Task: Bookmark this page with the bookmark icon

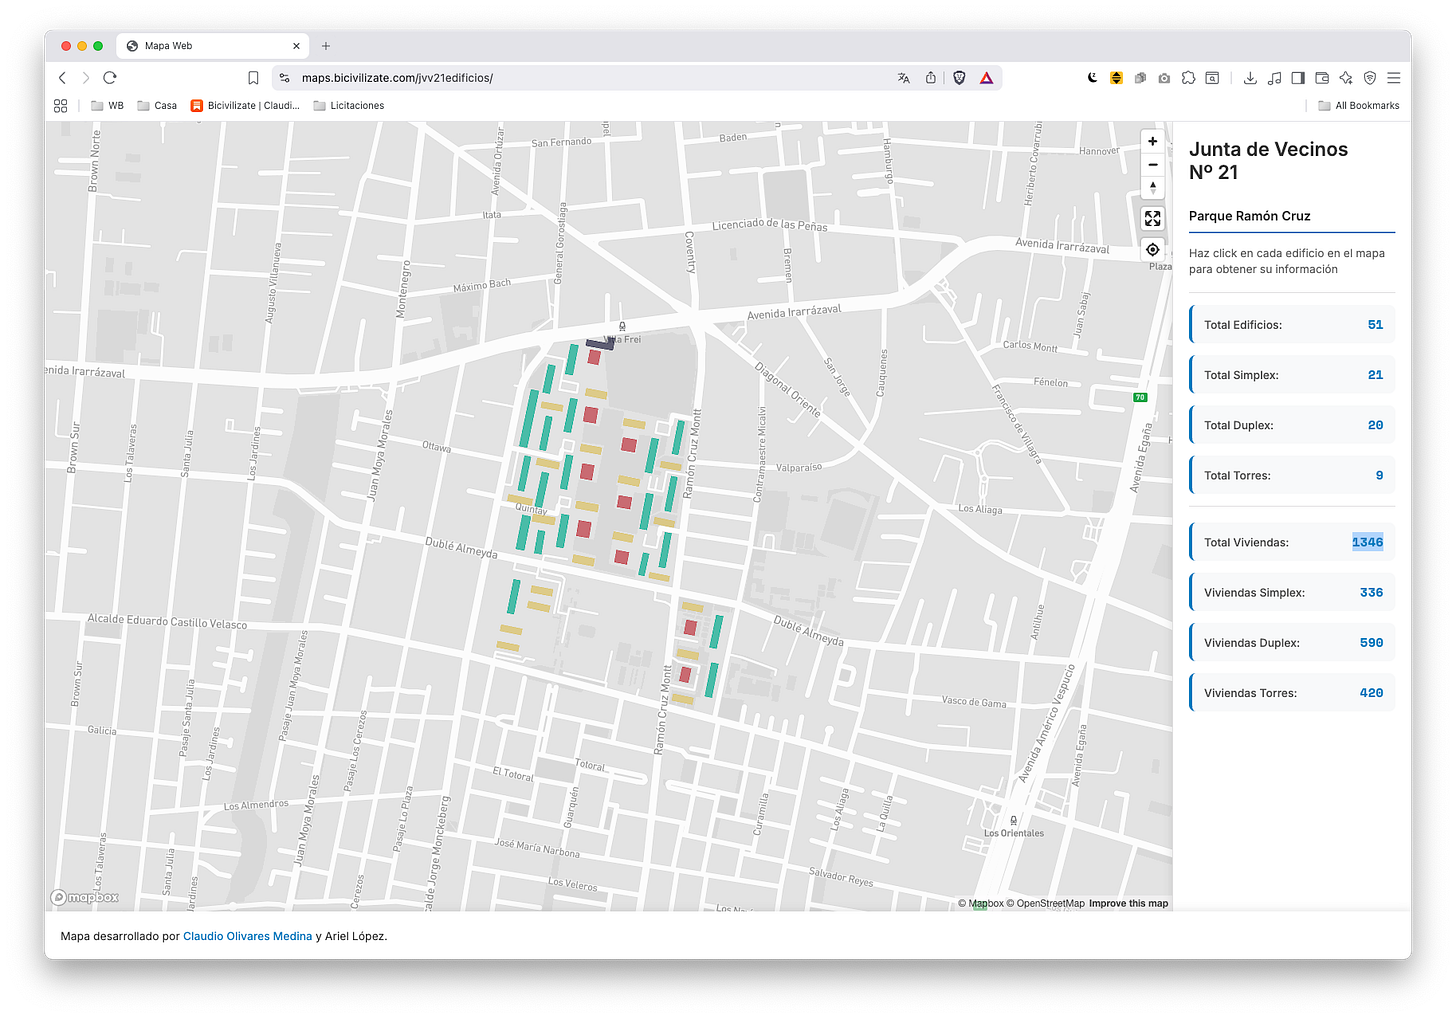Action: 253,78
